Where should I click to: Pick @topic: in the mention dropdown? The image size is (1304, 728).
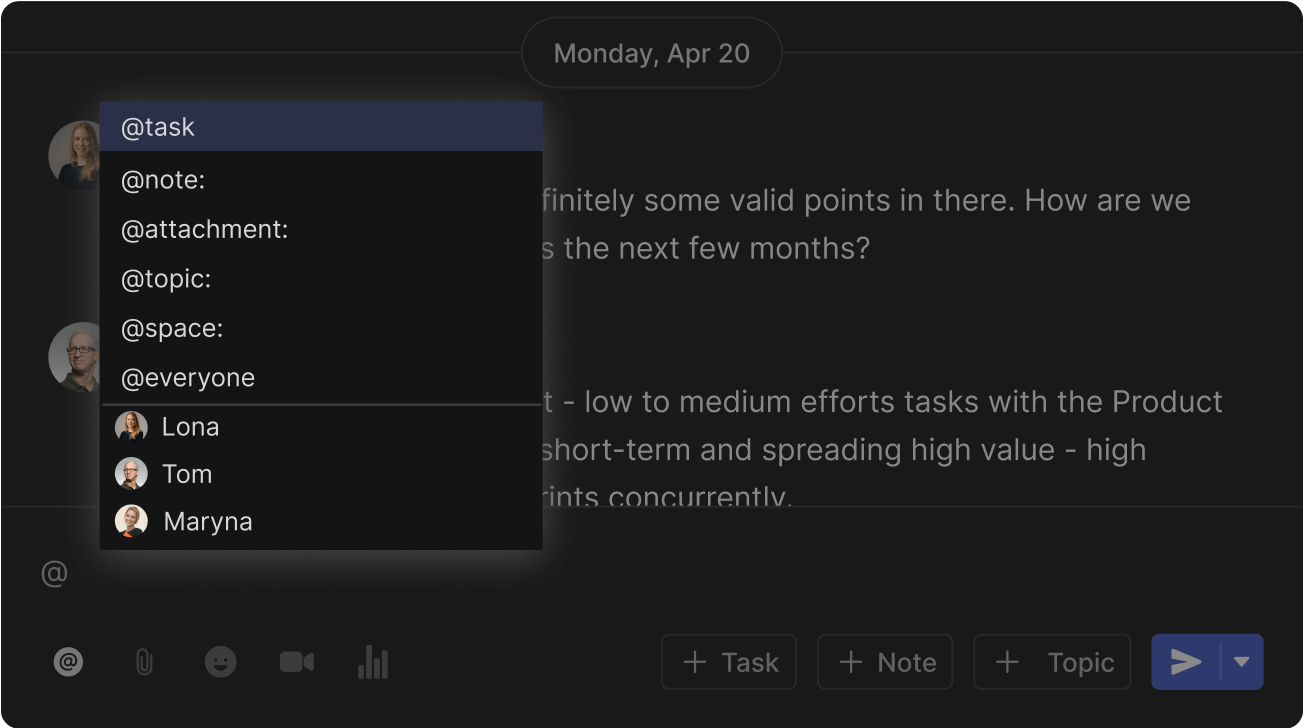pyautogui.click(x=320, y=279)
